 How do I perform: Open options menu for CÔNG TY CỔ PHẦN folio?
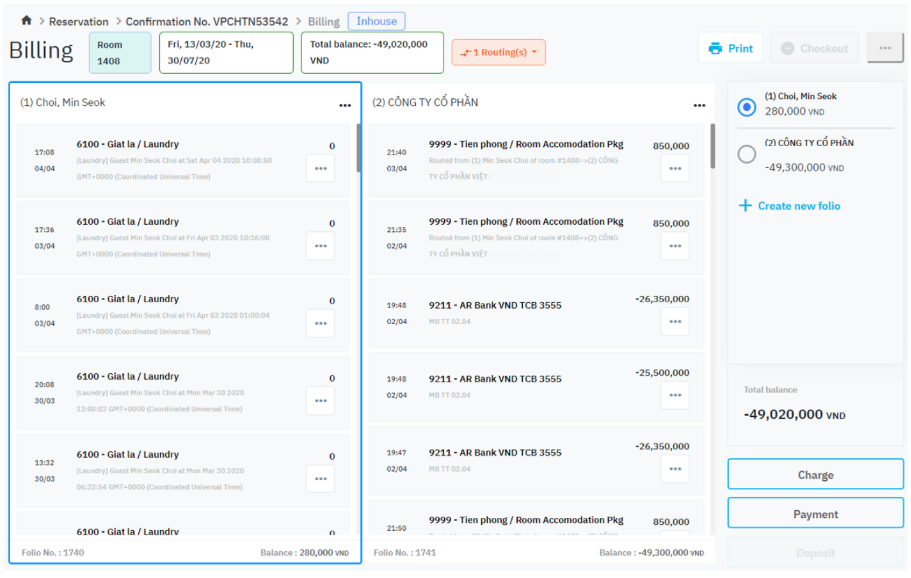[700, 105]
